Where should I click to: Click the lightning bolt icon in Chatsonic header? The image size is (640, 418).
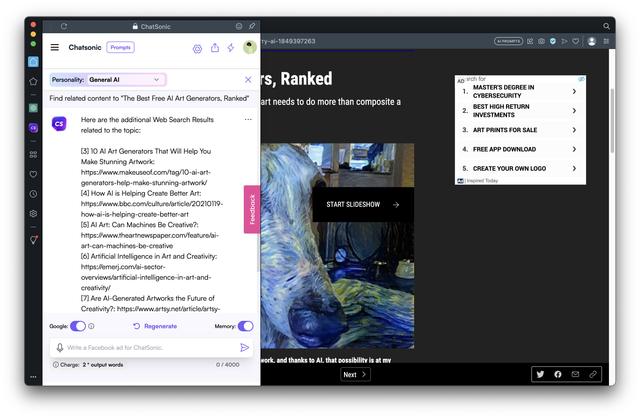tap(231, 48)
